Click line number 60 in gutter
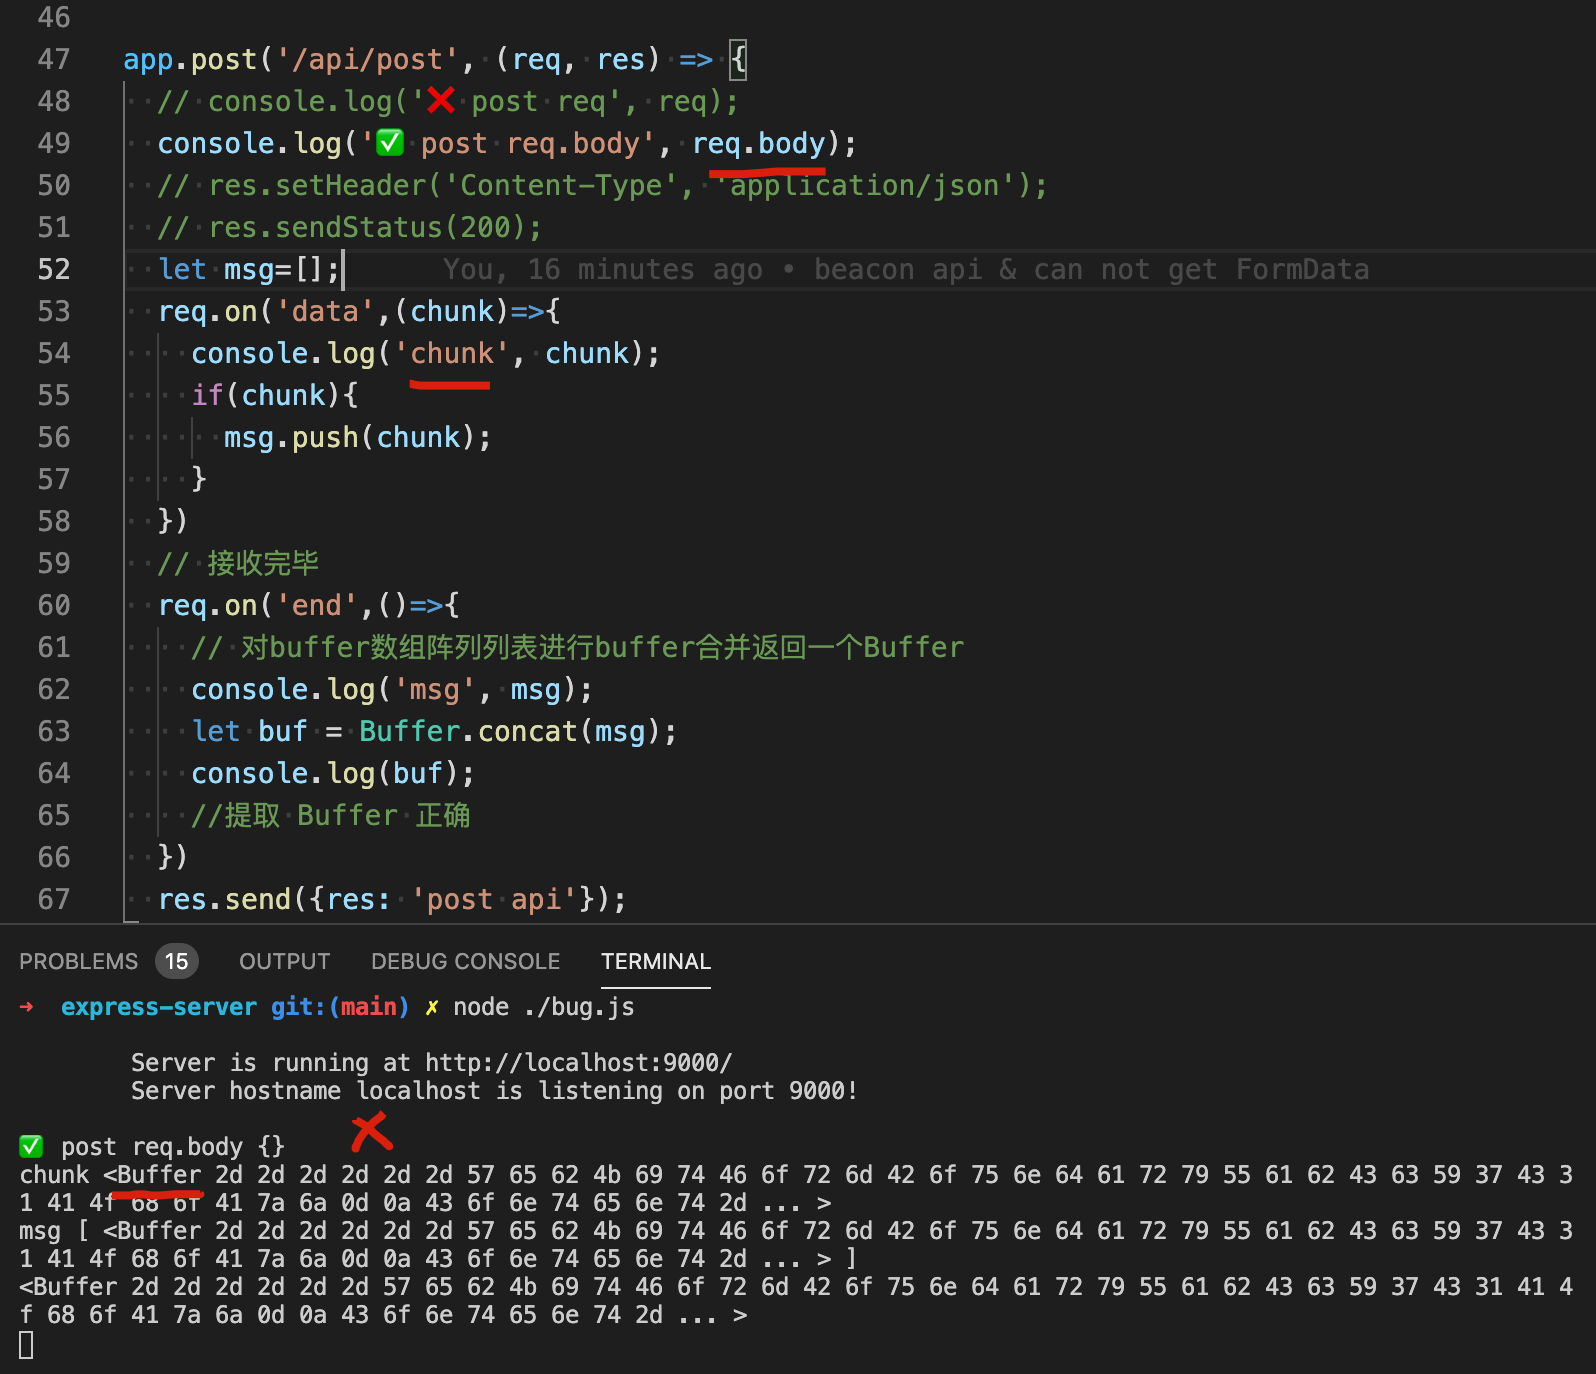 pyautogui.click(x=54, y=605)
